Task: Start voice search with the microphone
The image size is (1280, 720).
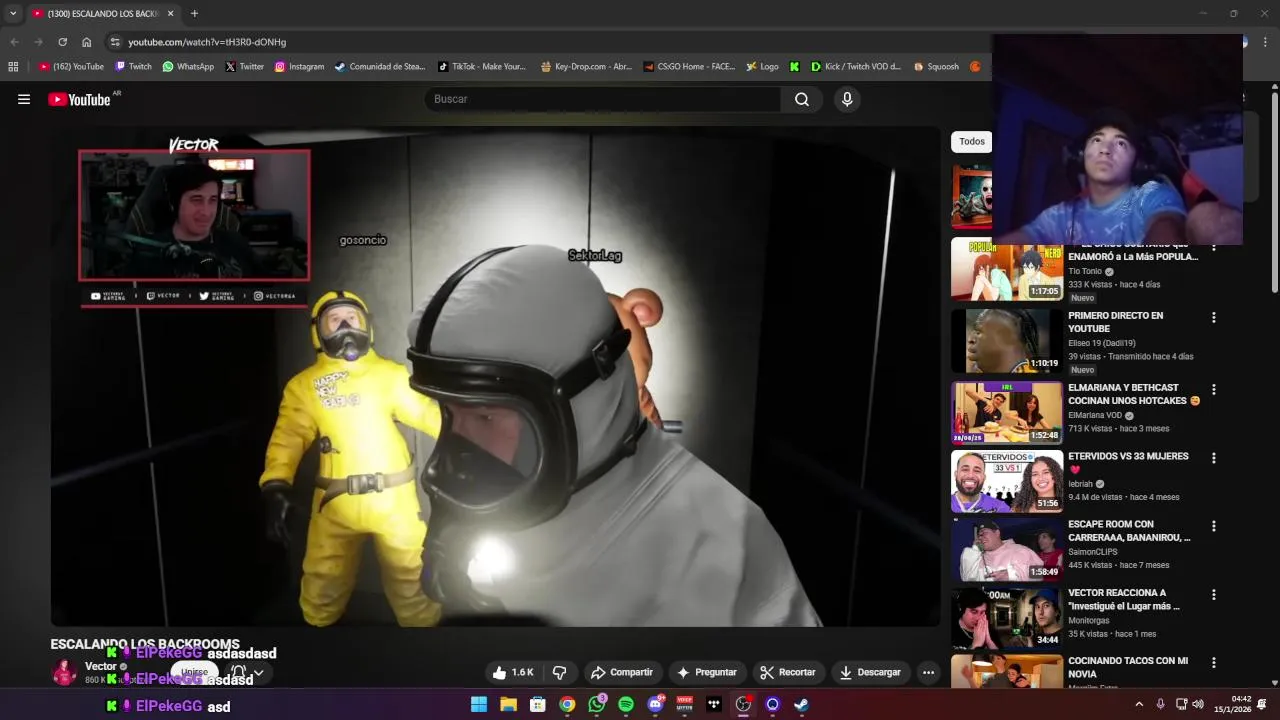Action: click(x=847, y=99)
